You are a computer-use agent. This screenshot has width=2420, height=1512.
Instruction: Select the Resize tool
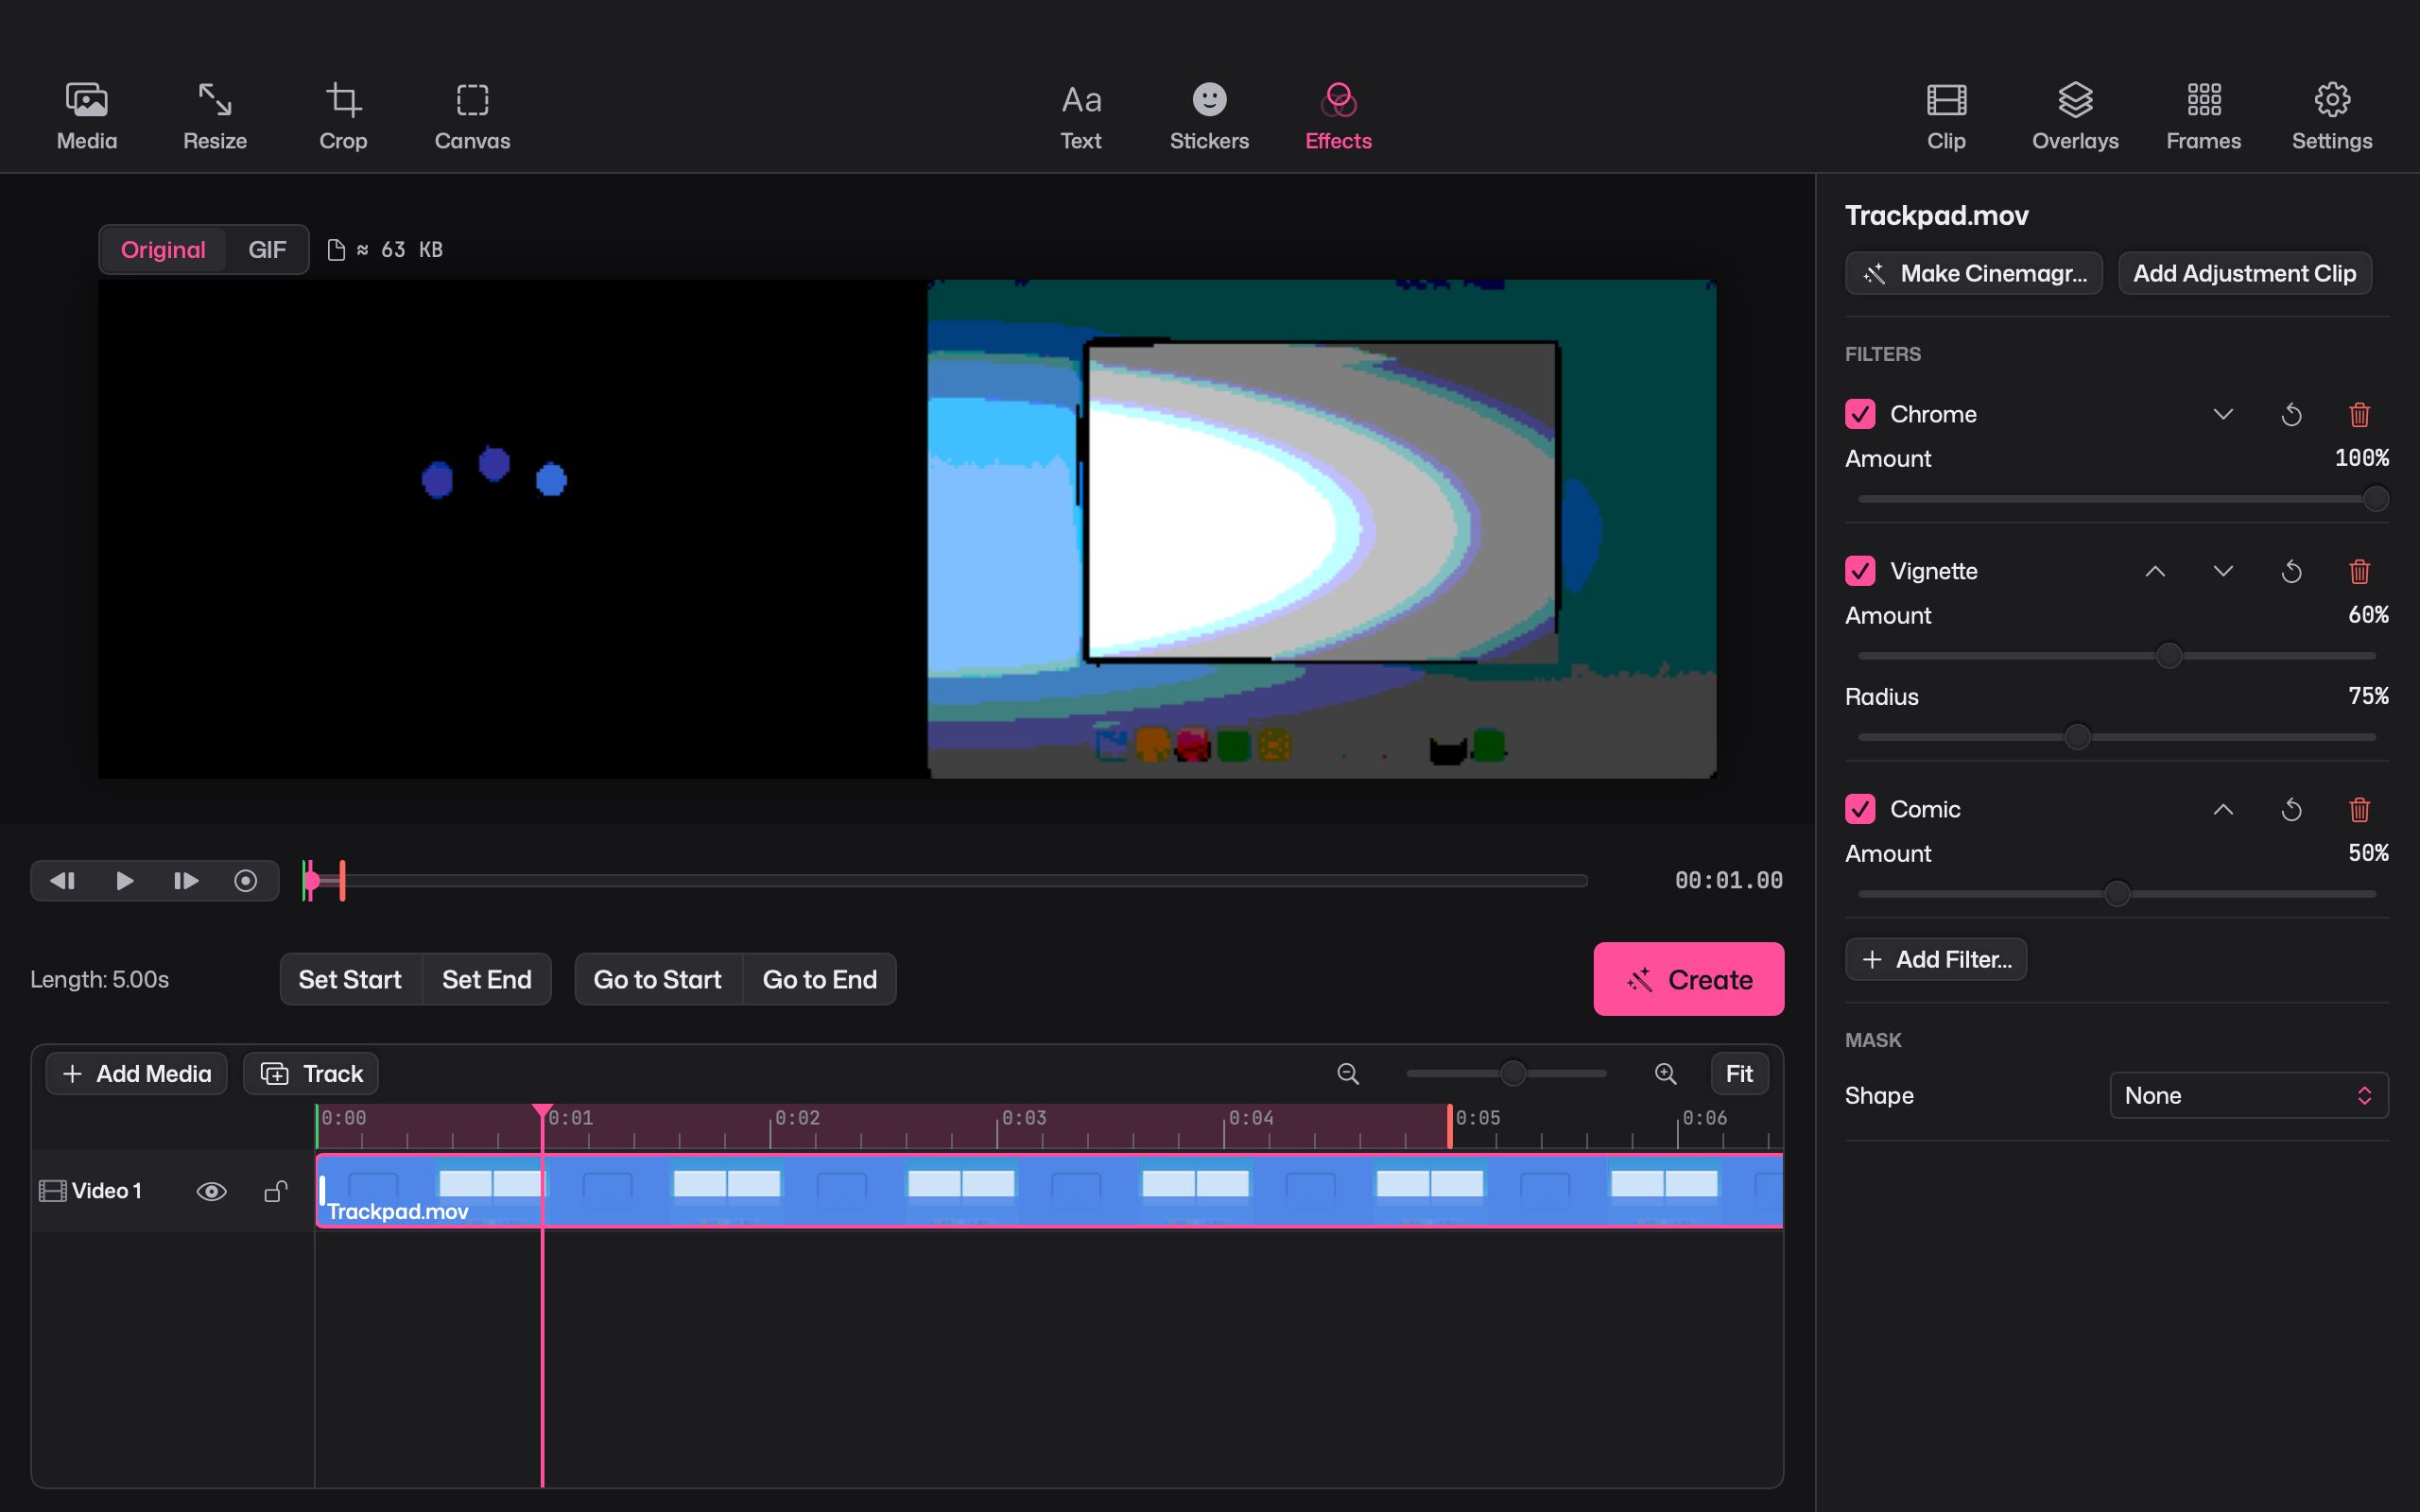click(x=215, y=117)
